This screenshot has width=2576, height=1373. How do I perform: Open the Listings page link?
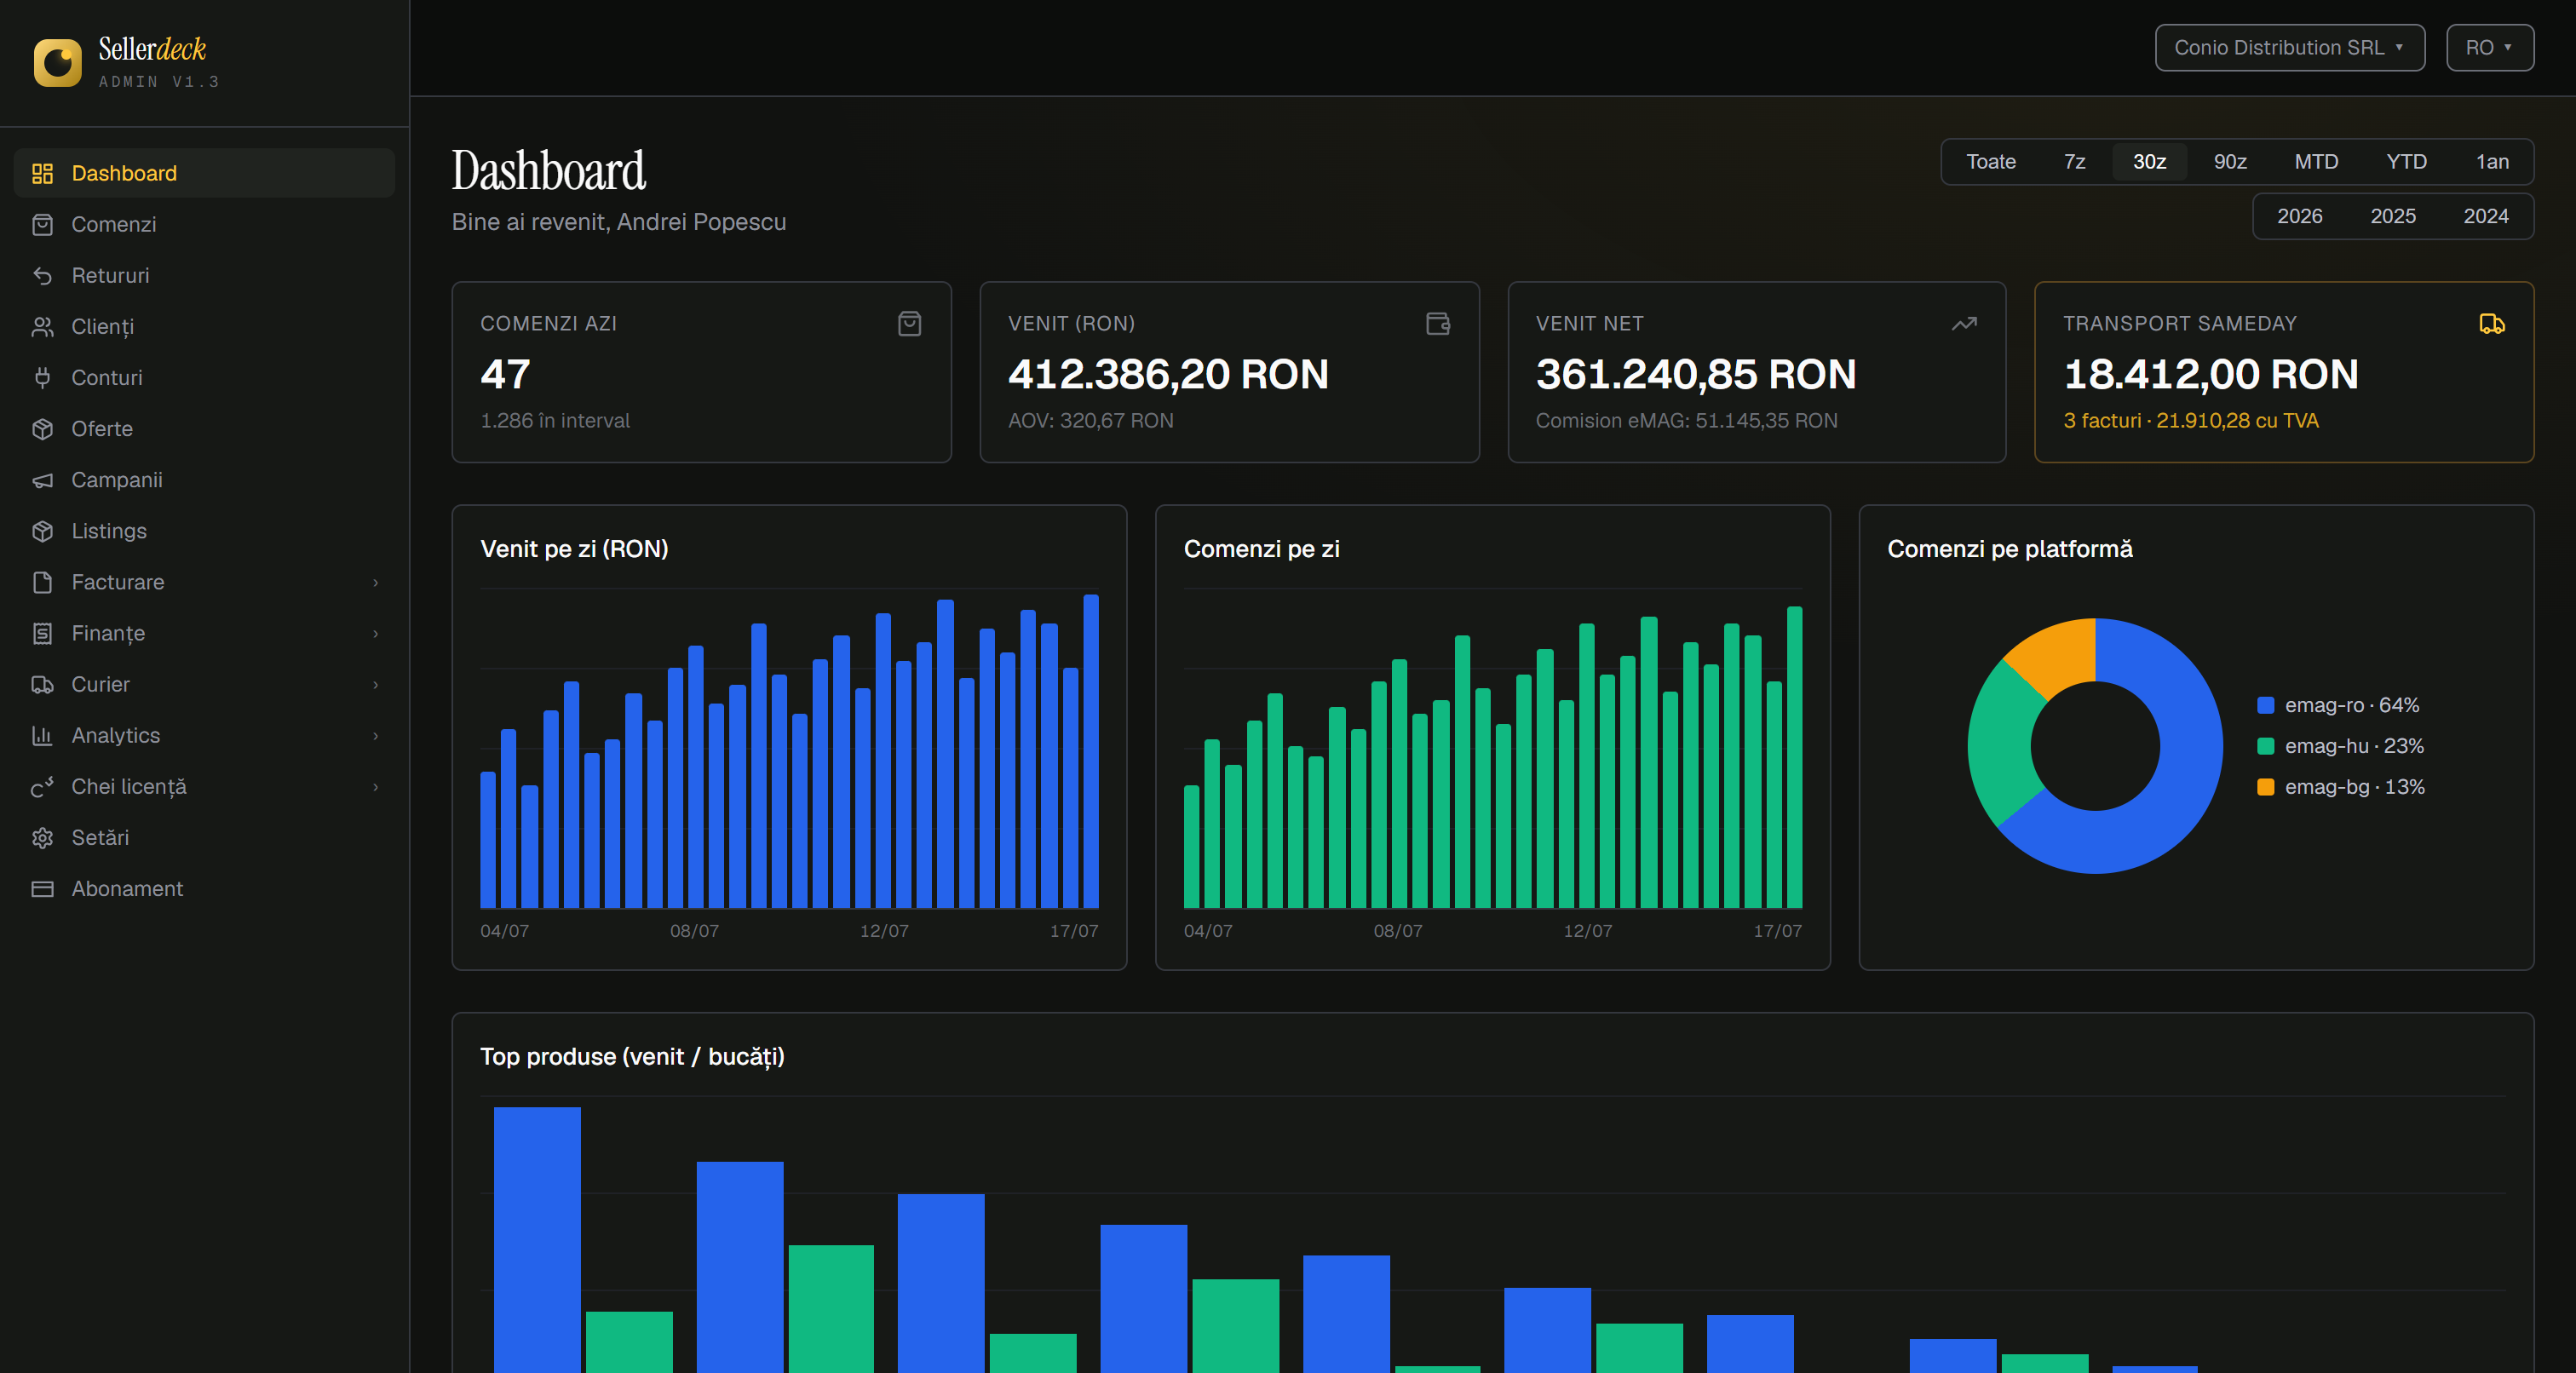pos(204,531)
